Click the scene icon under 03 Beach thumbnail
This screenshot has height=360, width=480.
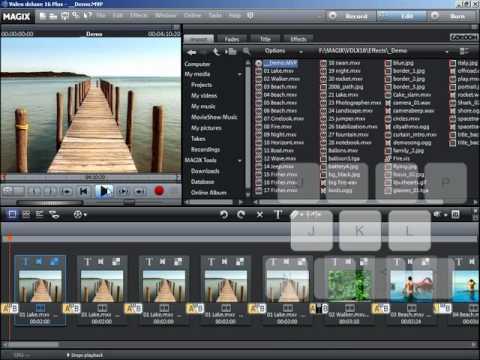[412, 307]
